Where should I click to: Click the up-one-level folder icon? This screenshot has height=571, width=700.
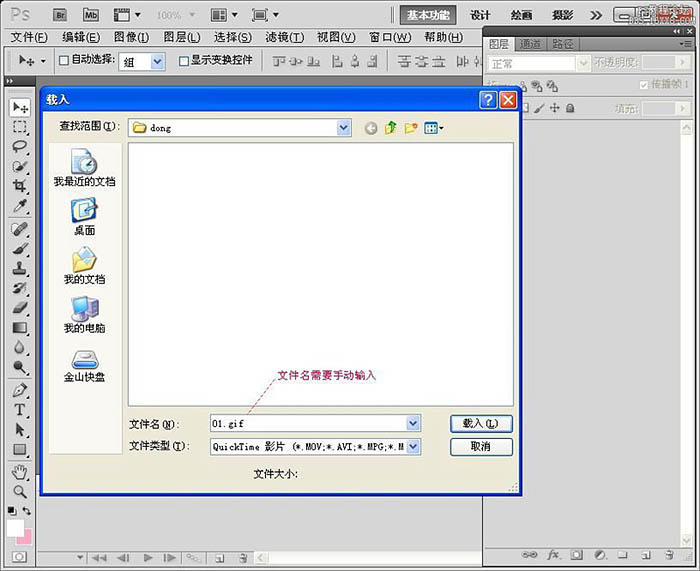pos(391,128)
